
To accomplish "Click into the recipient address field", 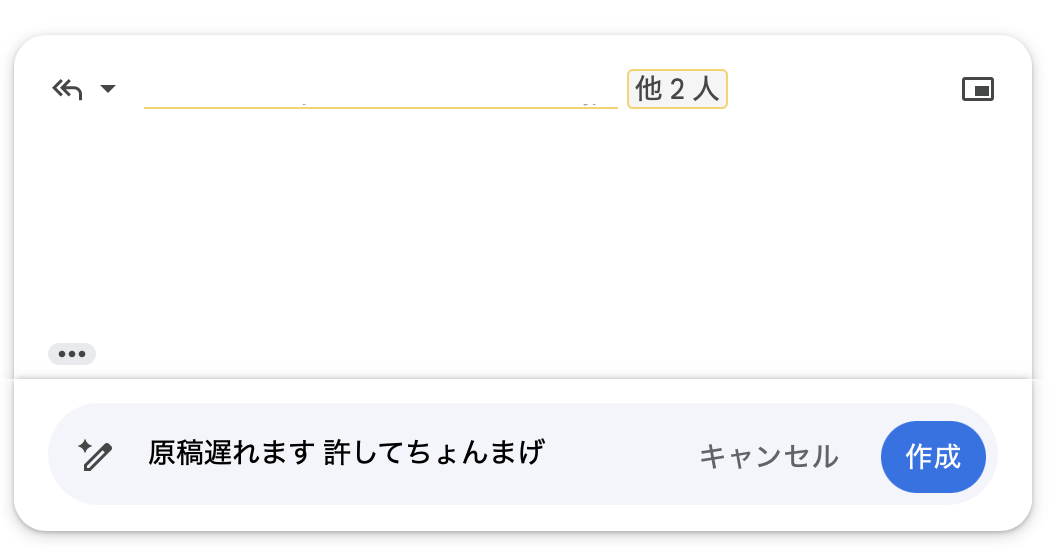I will click(380, 90).
